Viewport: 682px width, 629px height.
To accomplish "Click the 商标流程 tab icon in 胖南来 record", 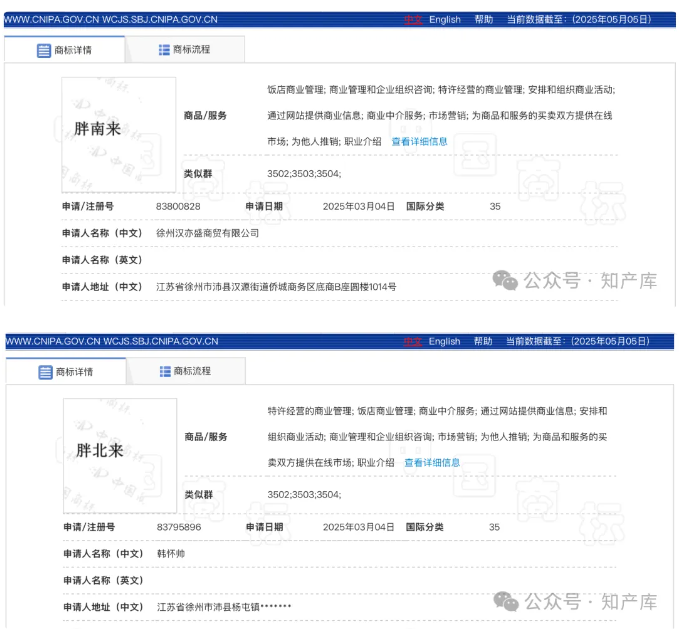I will tap(164, 50).
